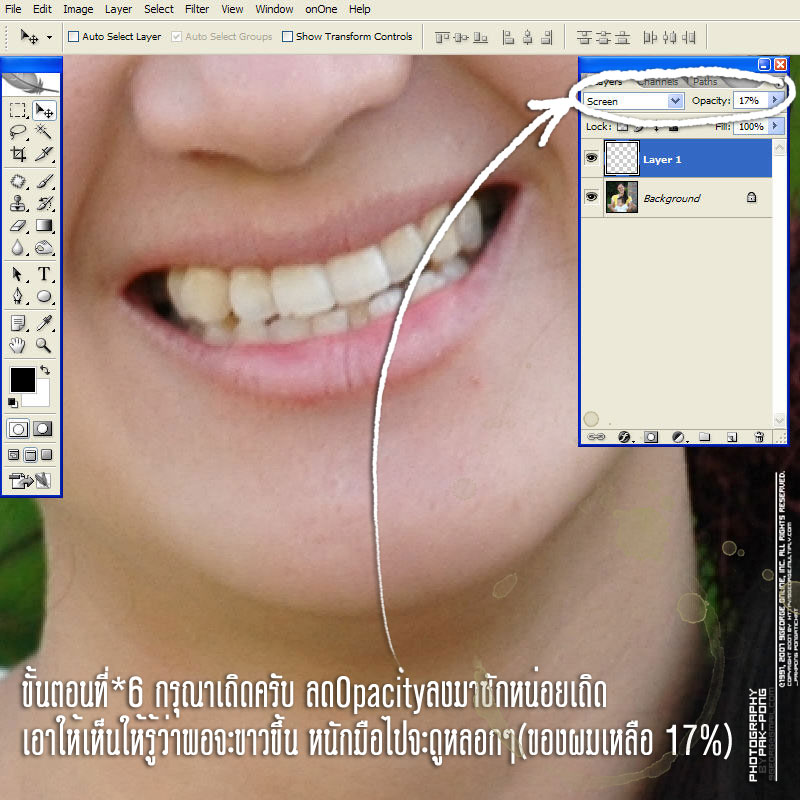Open the Select menu
800x800 pixels.
pyautogui.click(x=159, y=9)
